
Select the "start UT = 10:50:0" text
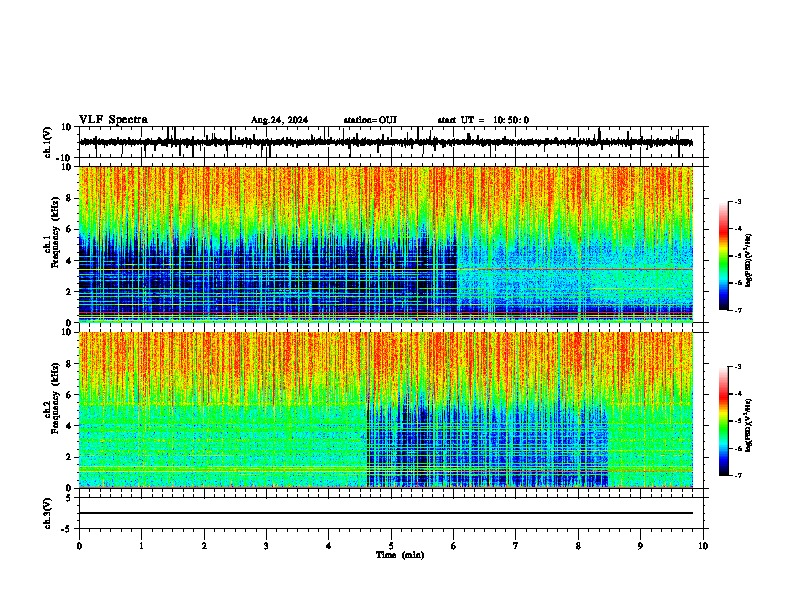[x=483, y=120]
